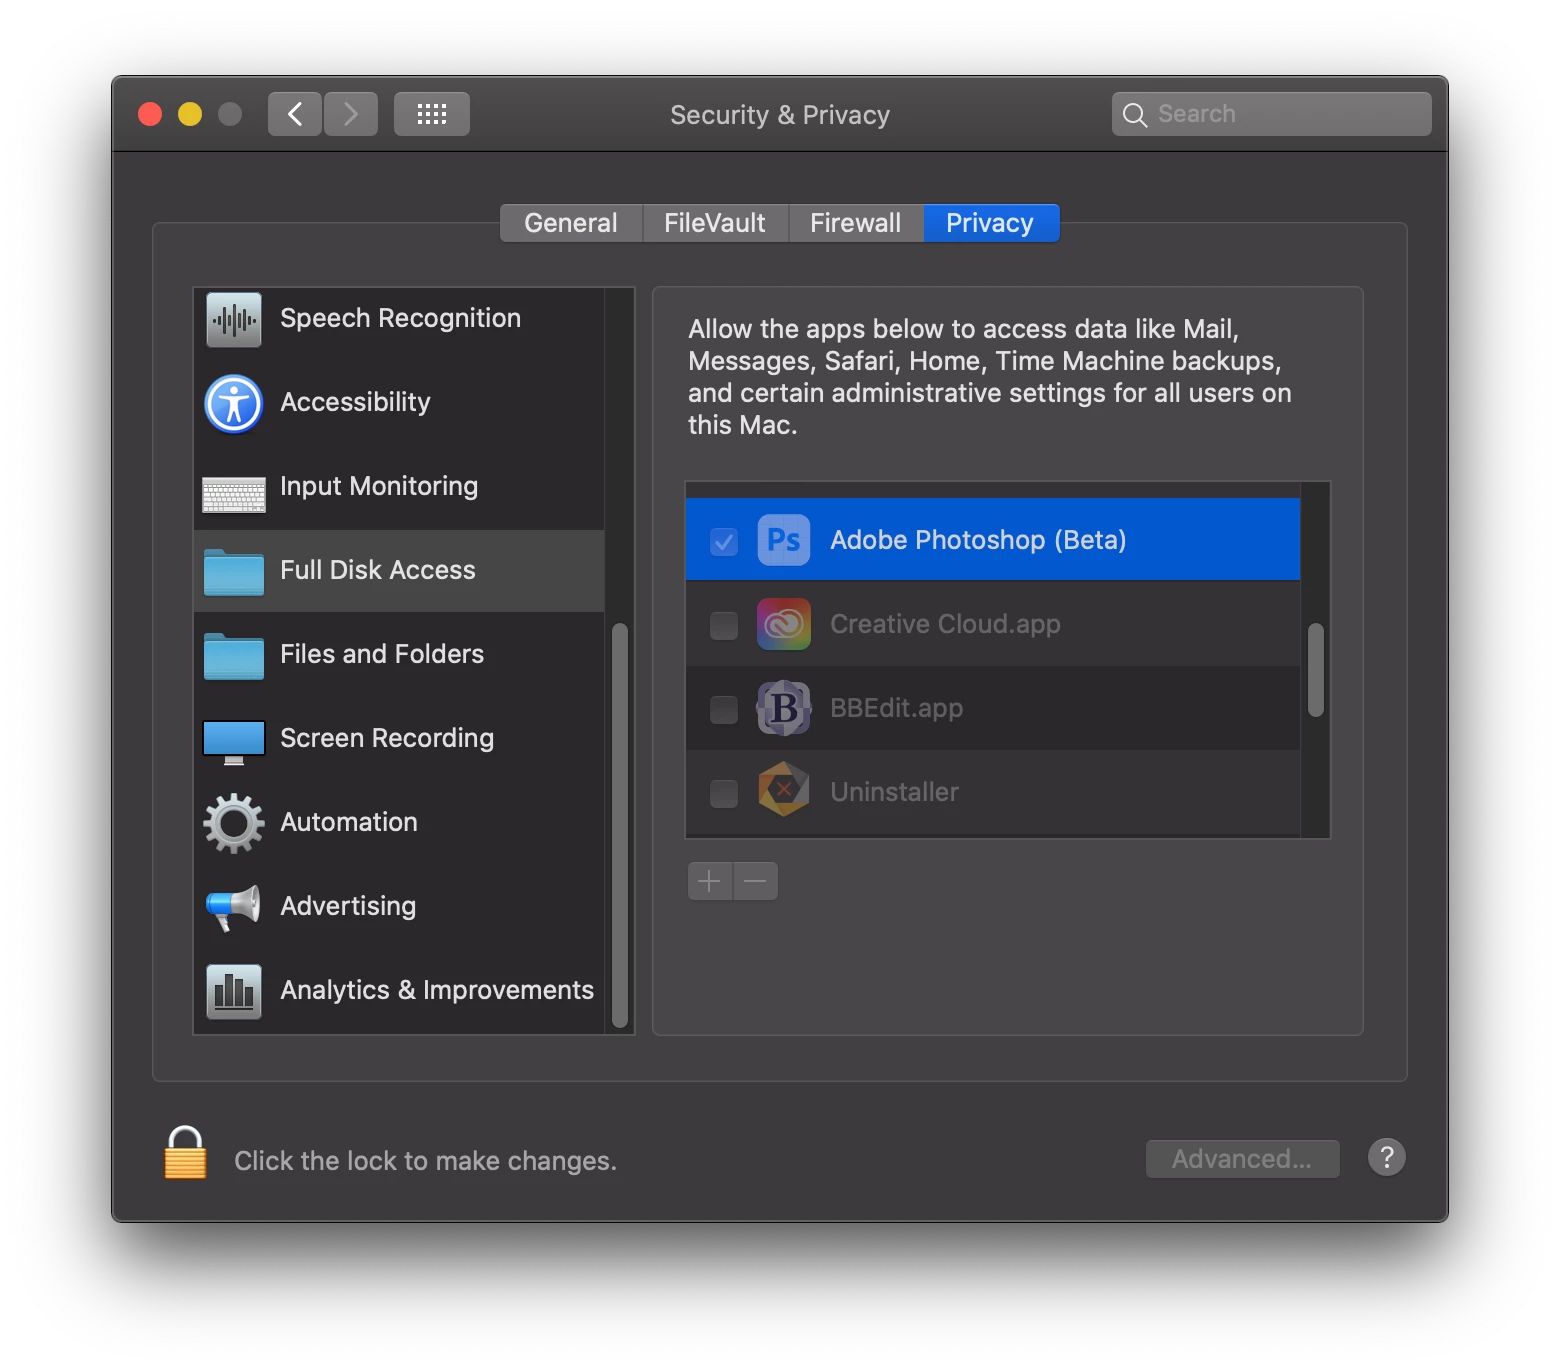The width and height of the screenshot is (1560, 1370).
Task: Click the Advanced… button
Action: (x=1242, y=1159)
